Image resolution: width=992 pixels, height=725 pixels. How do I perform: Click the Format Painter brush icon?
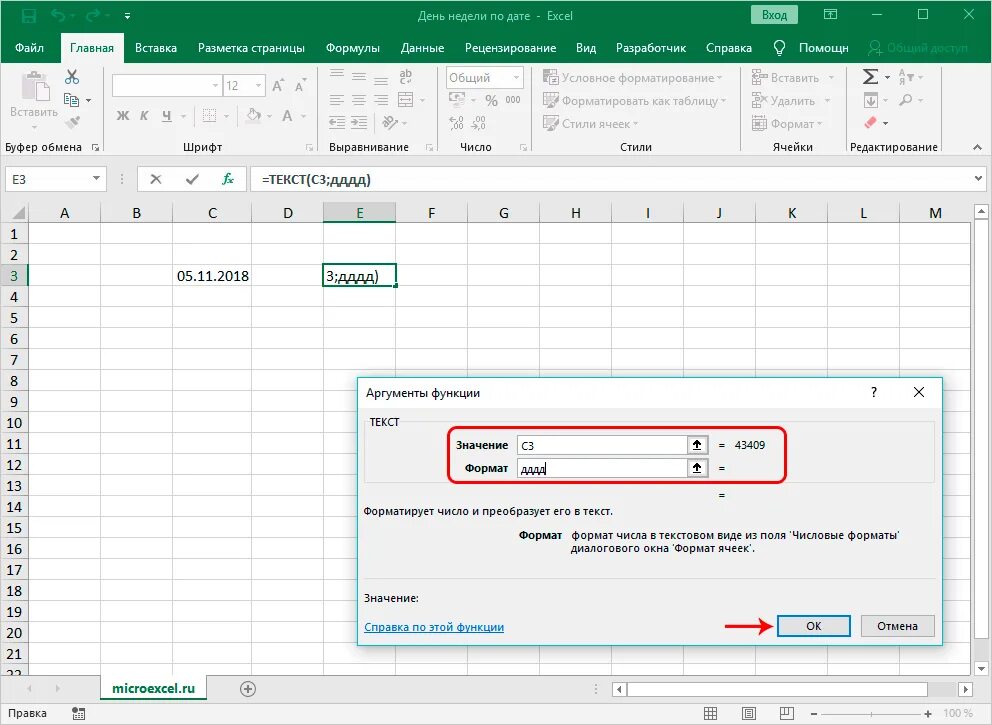click(x=73, y=121)
